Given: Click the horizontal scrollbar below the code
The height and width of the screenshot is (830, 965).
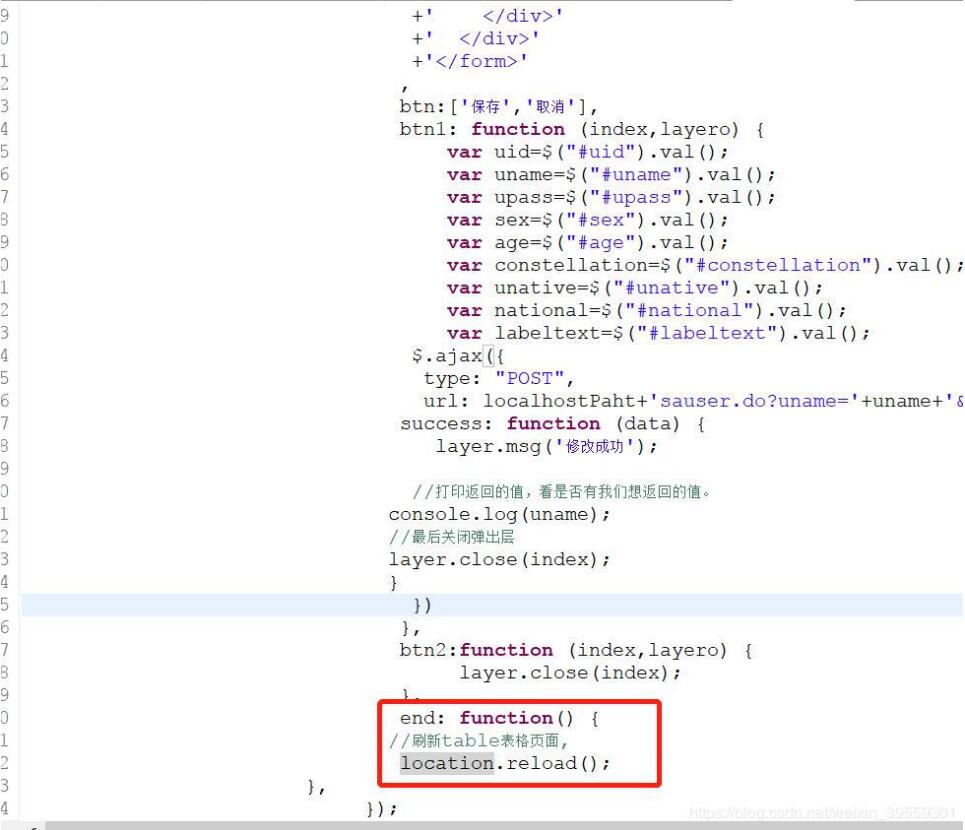Looking at the screenshot, I should pyautogui.click(x=505, y=826).
